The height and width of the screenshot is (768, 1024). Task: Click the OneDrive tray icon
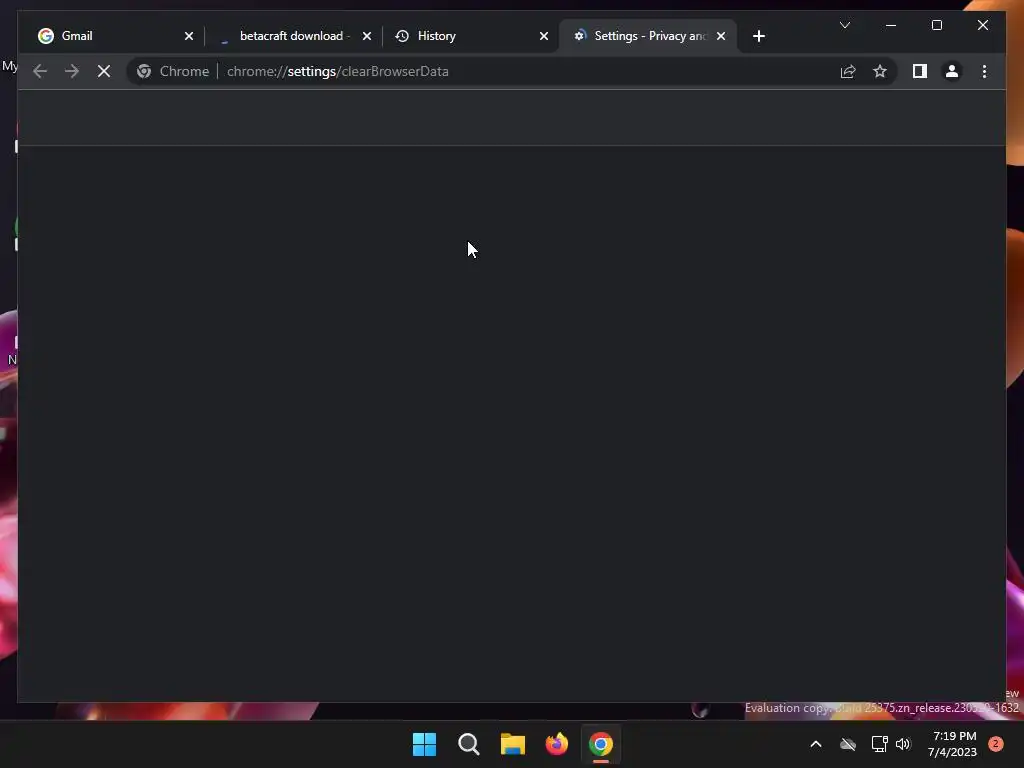coord(848,744)
